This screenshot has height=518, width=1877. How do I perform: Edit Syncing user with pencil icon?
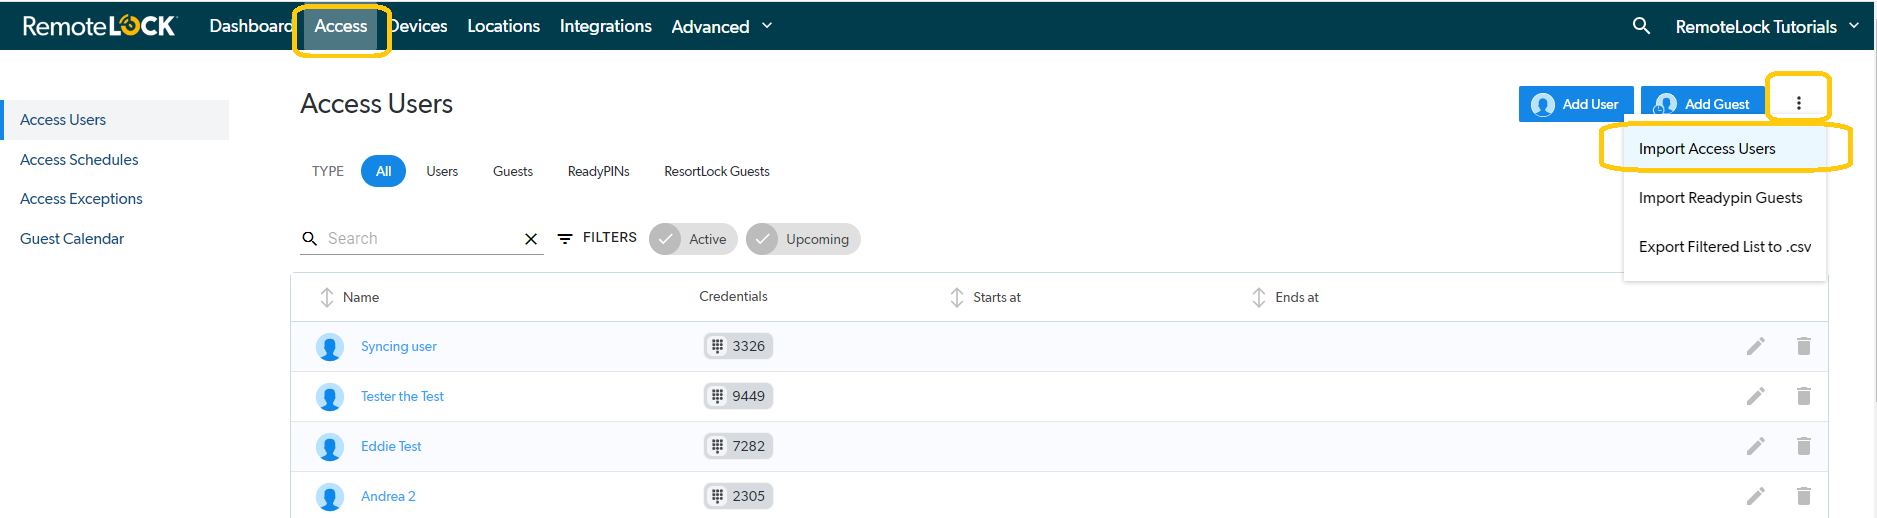1755,346
